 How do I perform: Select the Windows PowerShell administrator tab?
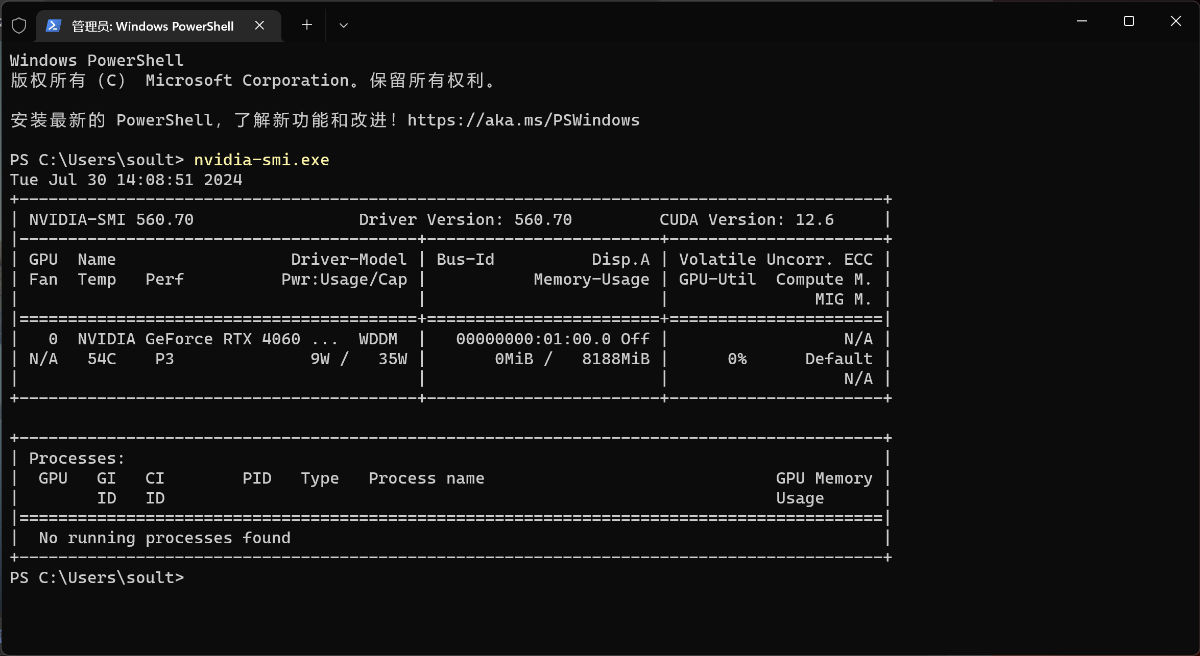click(160, 25)
